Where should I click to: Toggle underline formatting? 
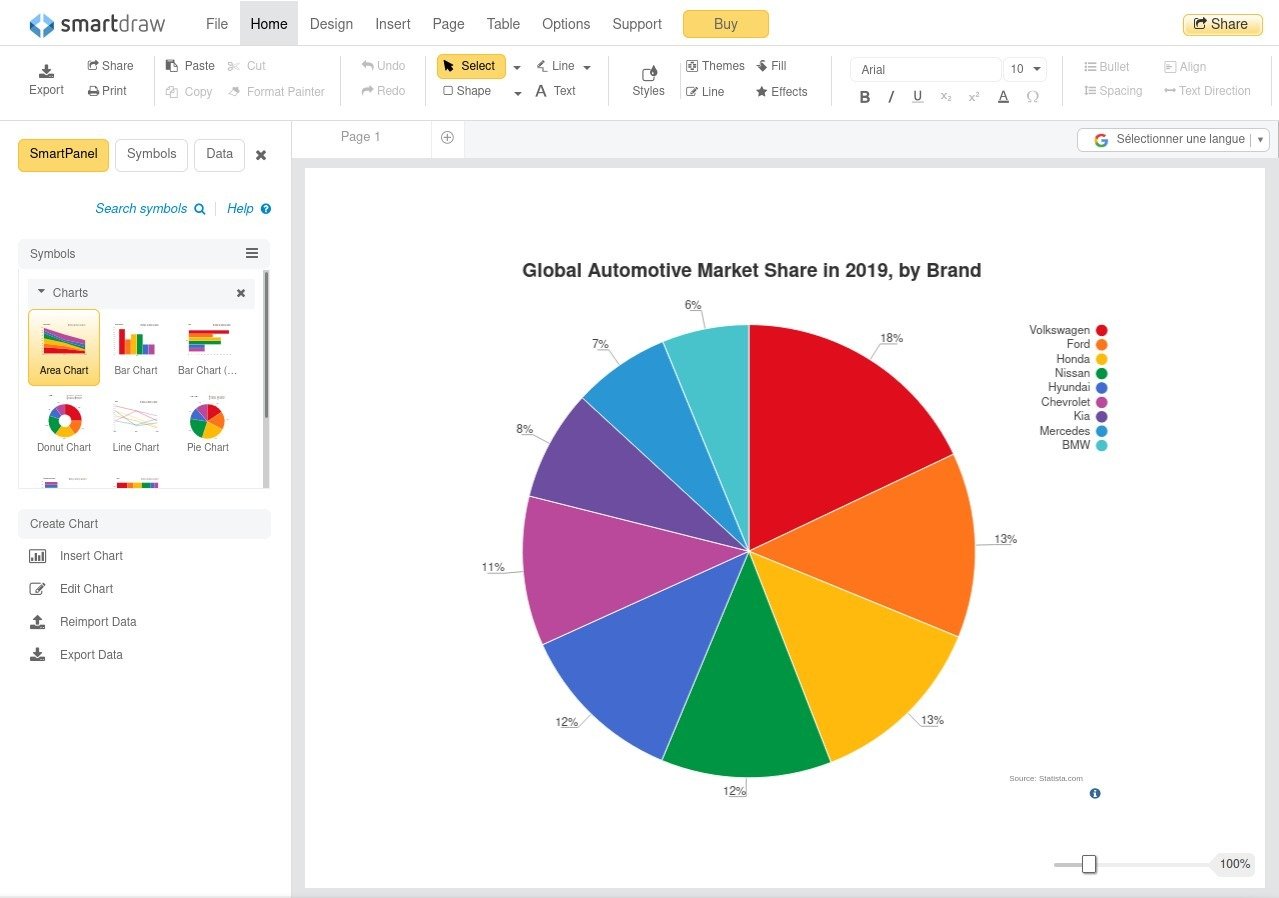tap(917, 97)
